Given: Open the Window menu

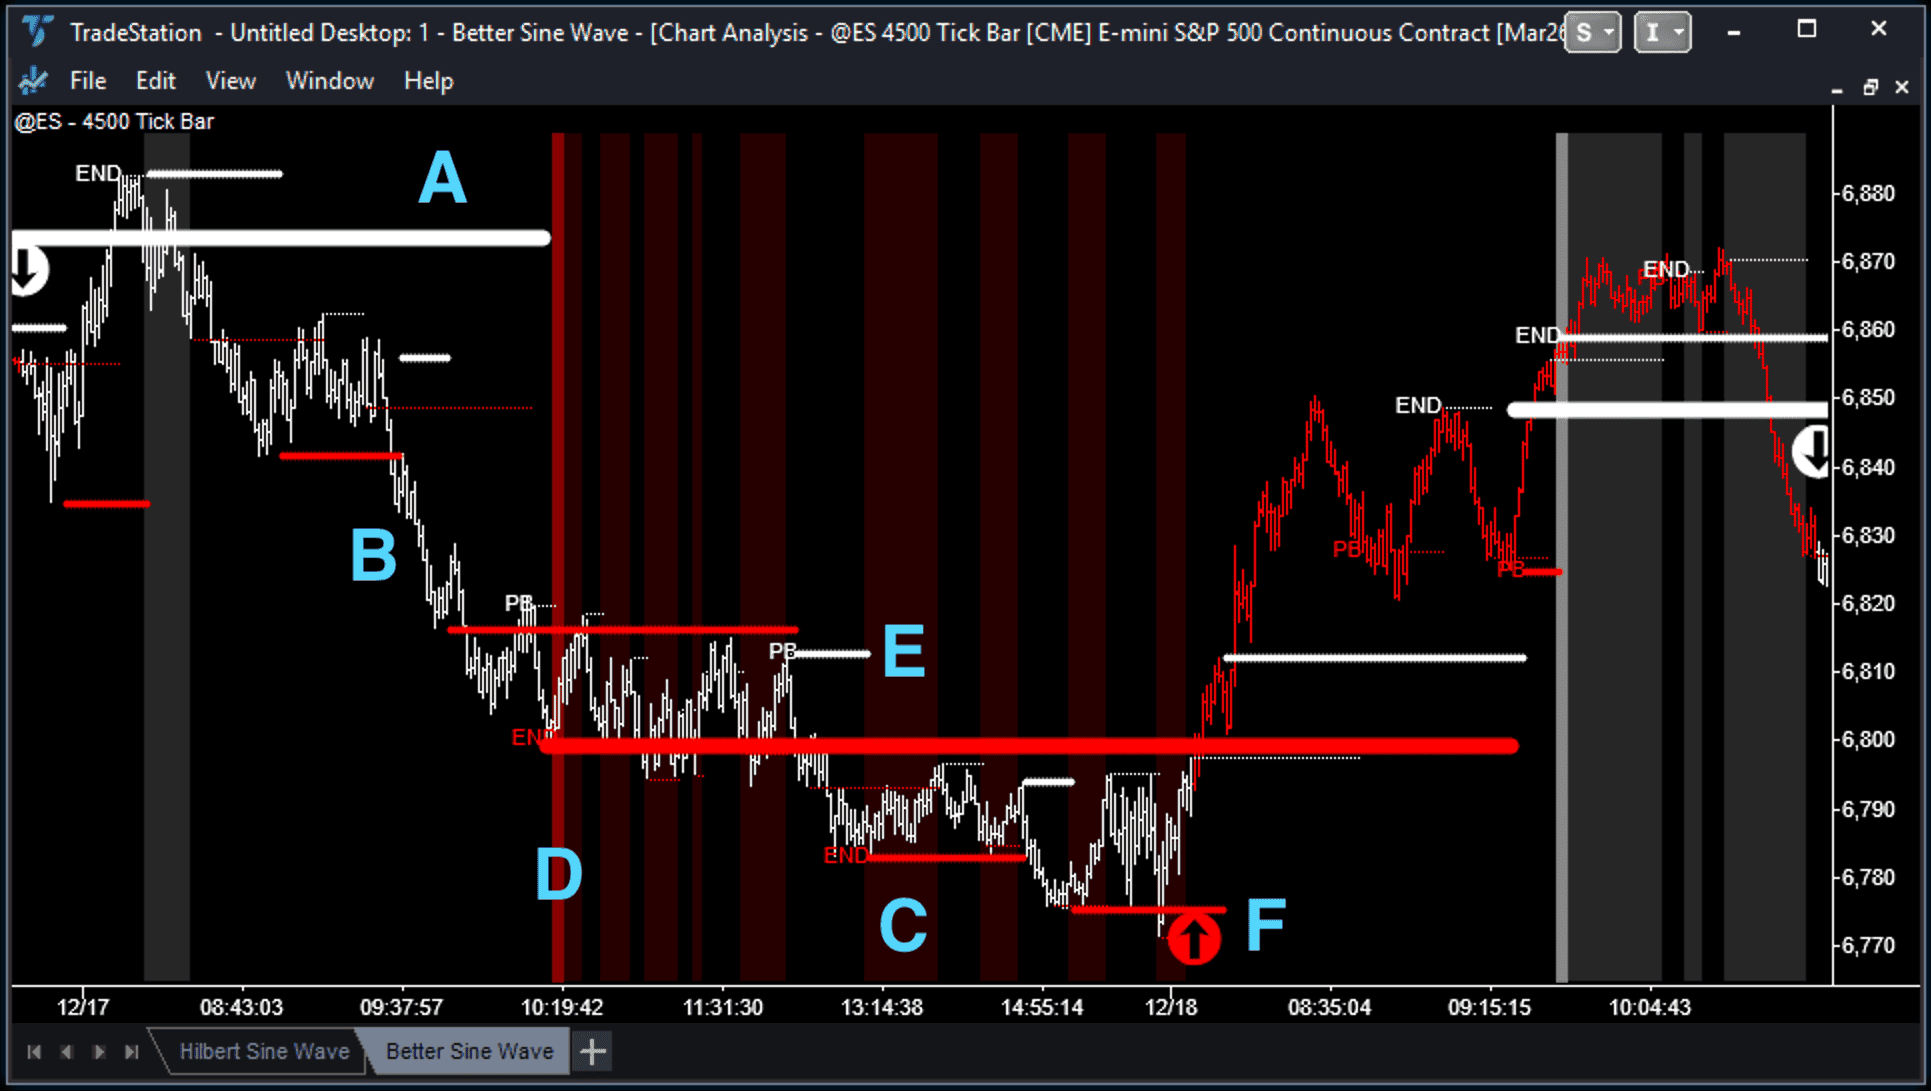Looking at the screenshot, I should pos(330,80).
